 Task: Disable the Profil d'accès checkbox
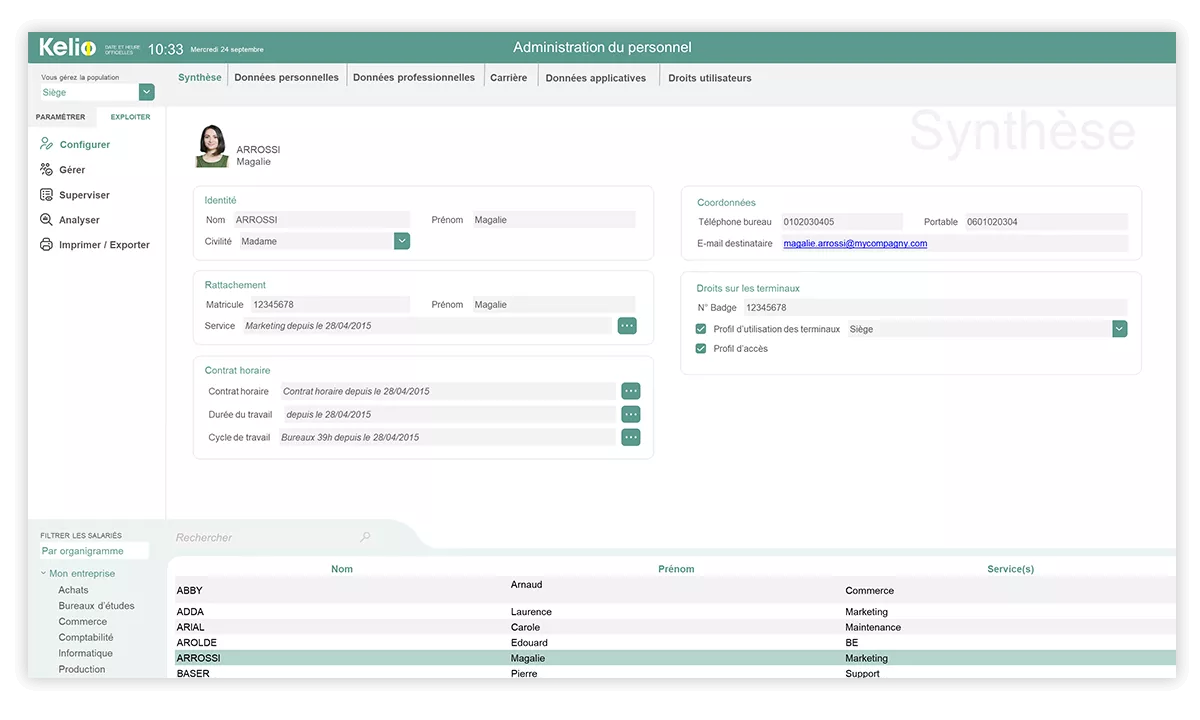700,348
